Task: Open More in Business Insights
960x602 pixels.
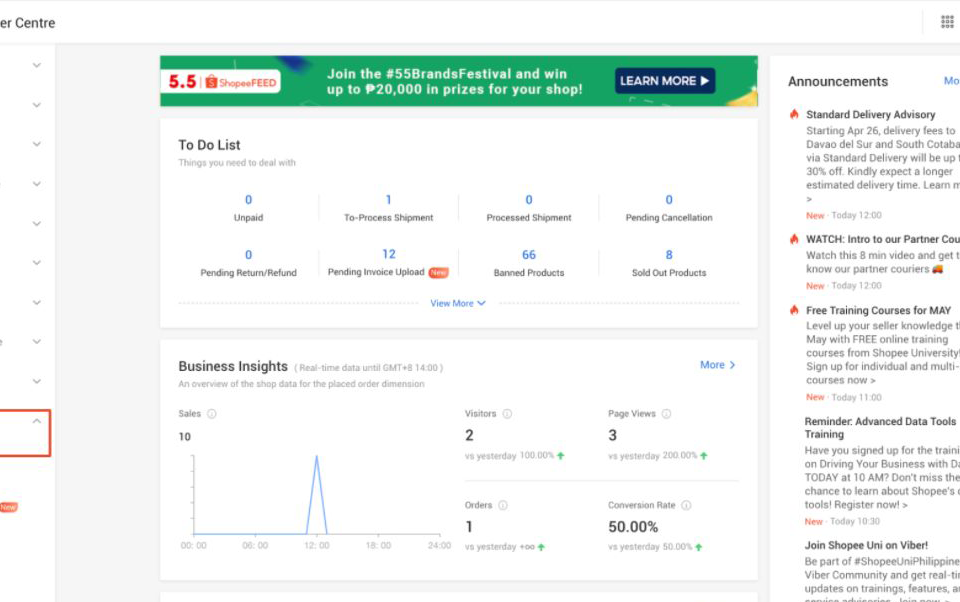Action: (717, 365)
